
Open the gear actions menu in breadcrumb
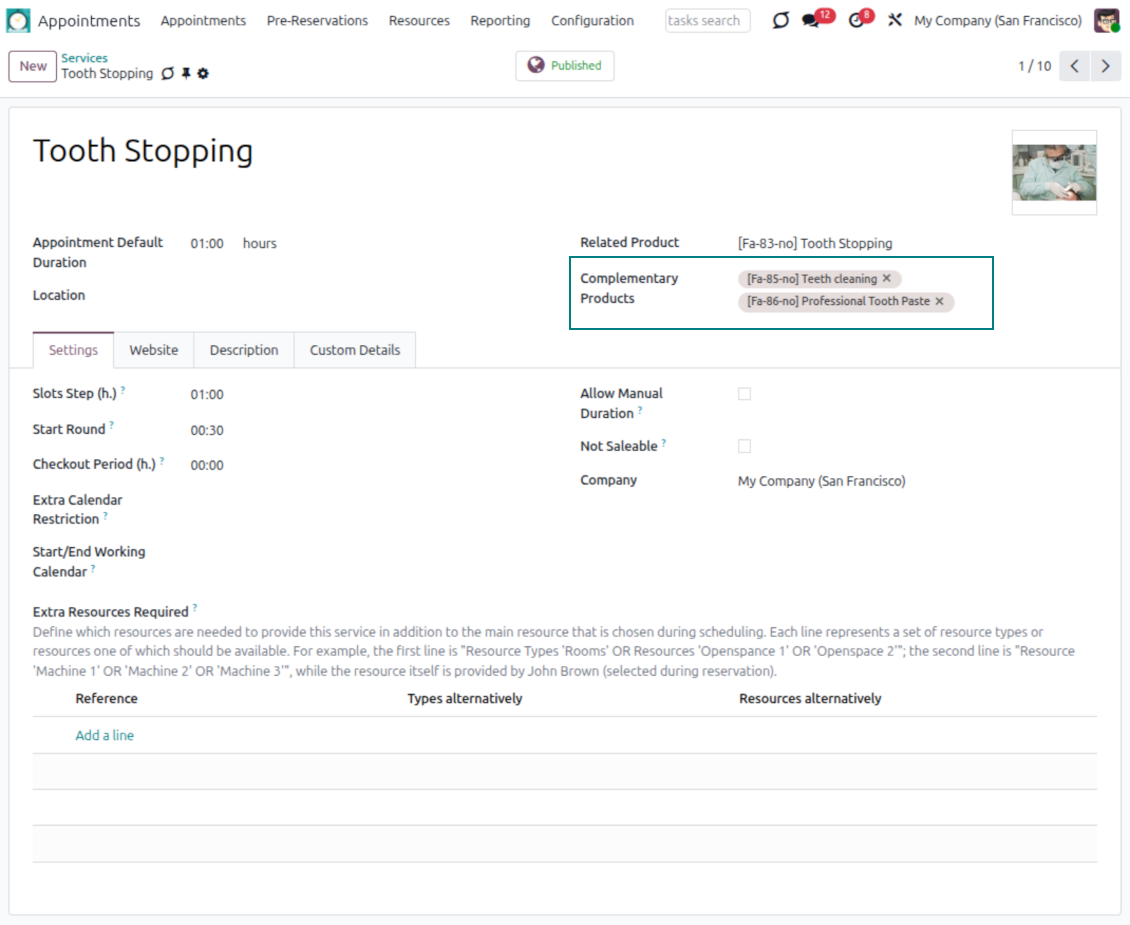click(x=203, y=74)
